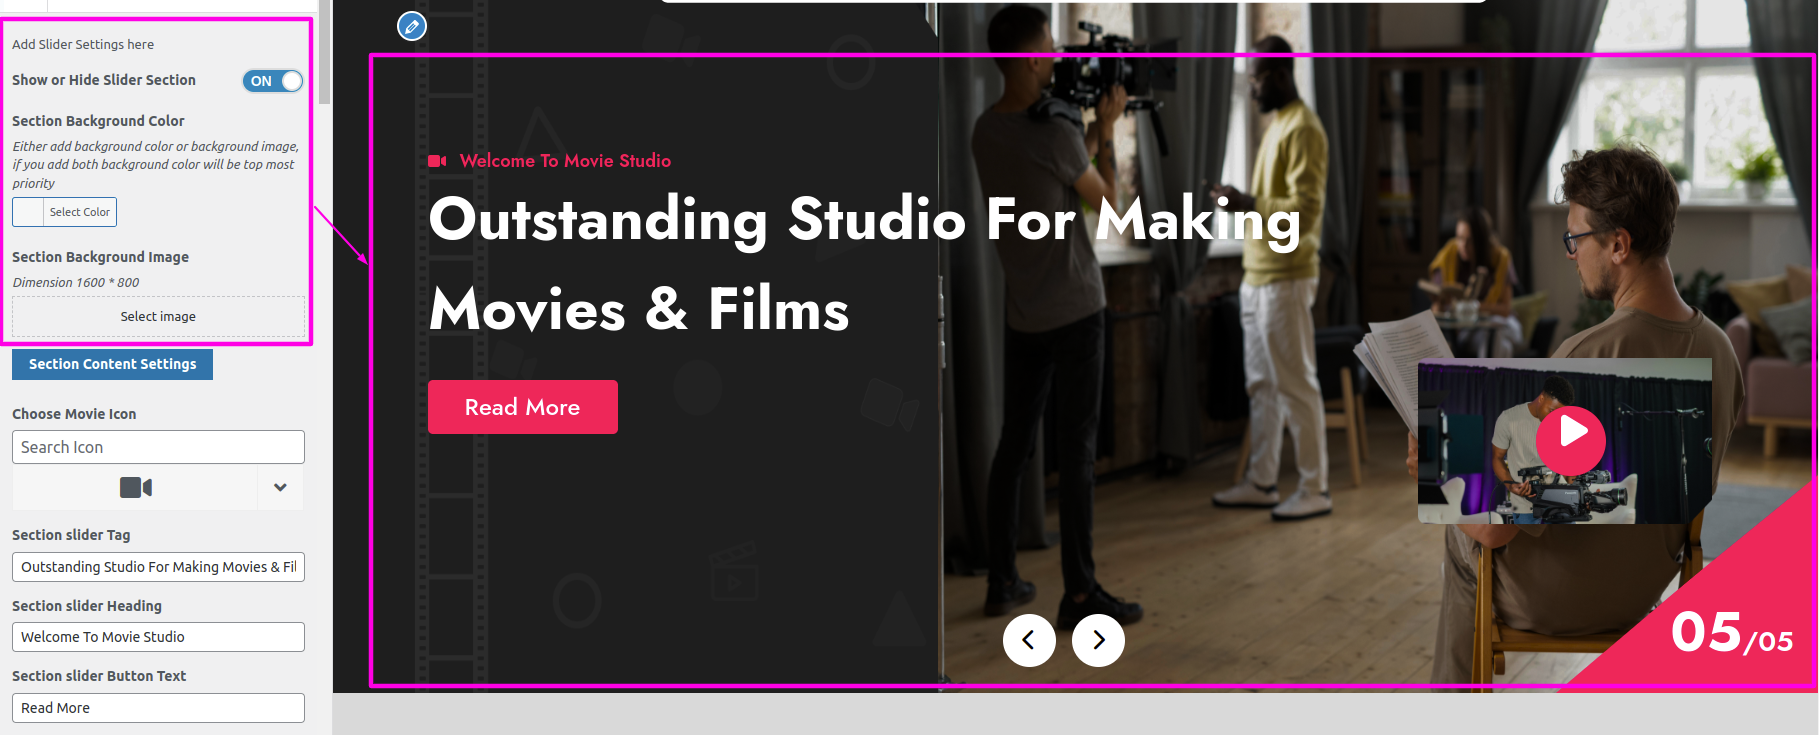This screenshot has height=735, width=1819.
Task: Click Select image for background
Action: coord(158,316)
